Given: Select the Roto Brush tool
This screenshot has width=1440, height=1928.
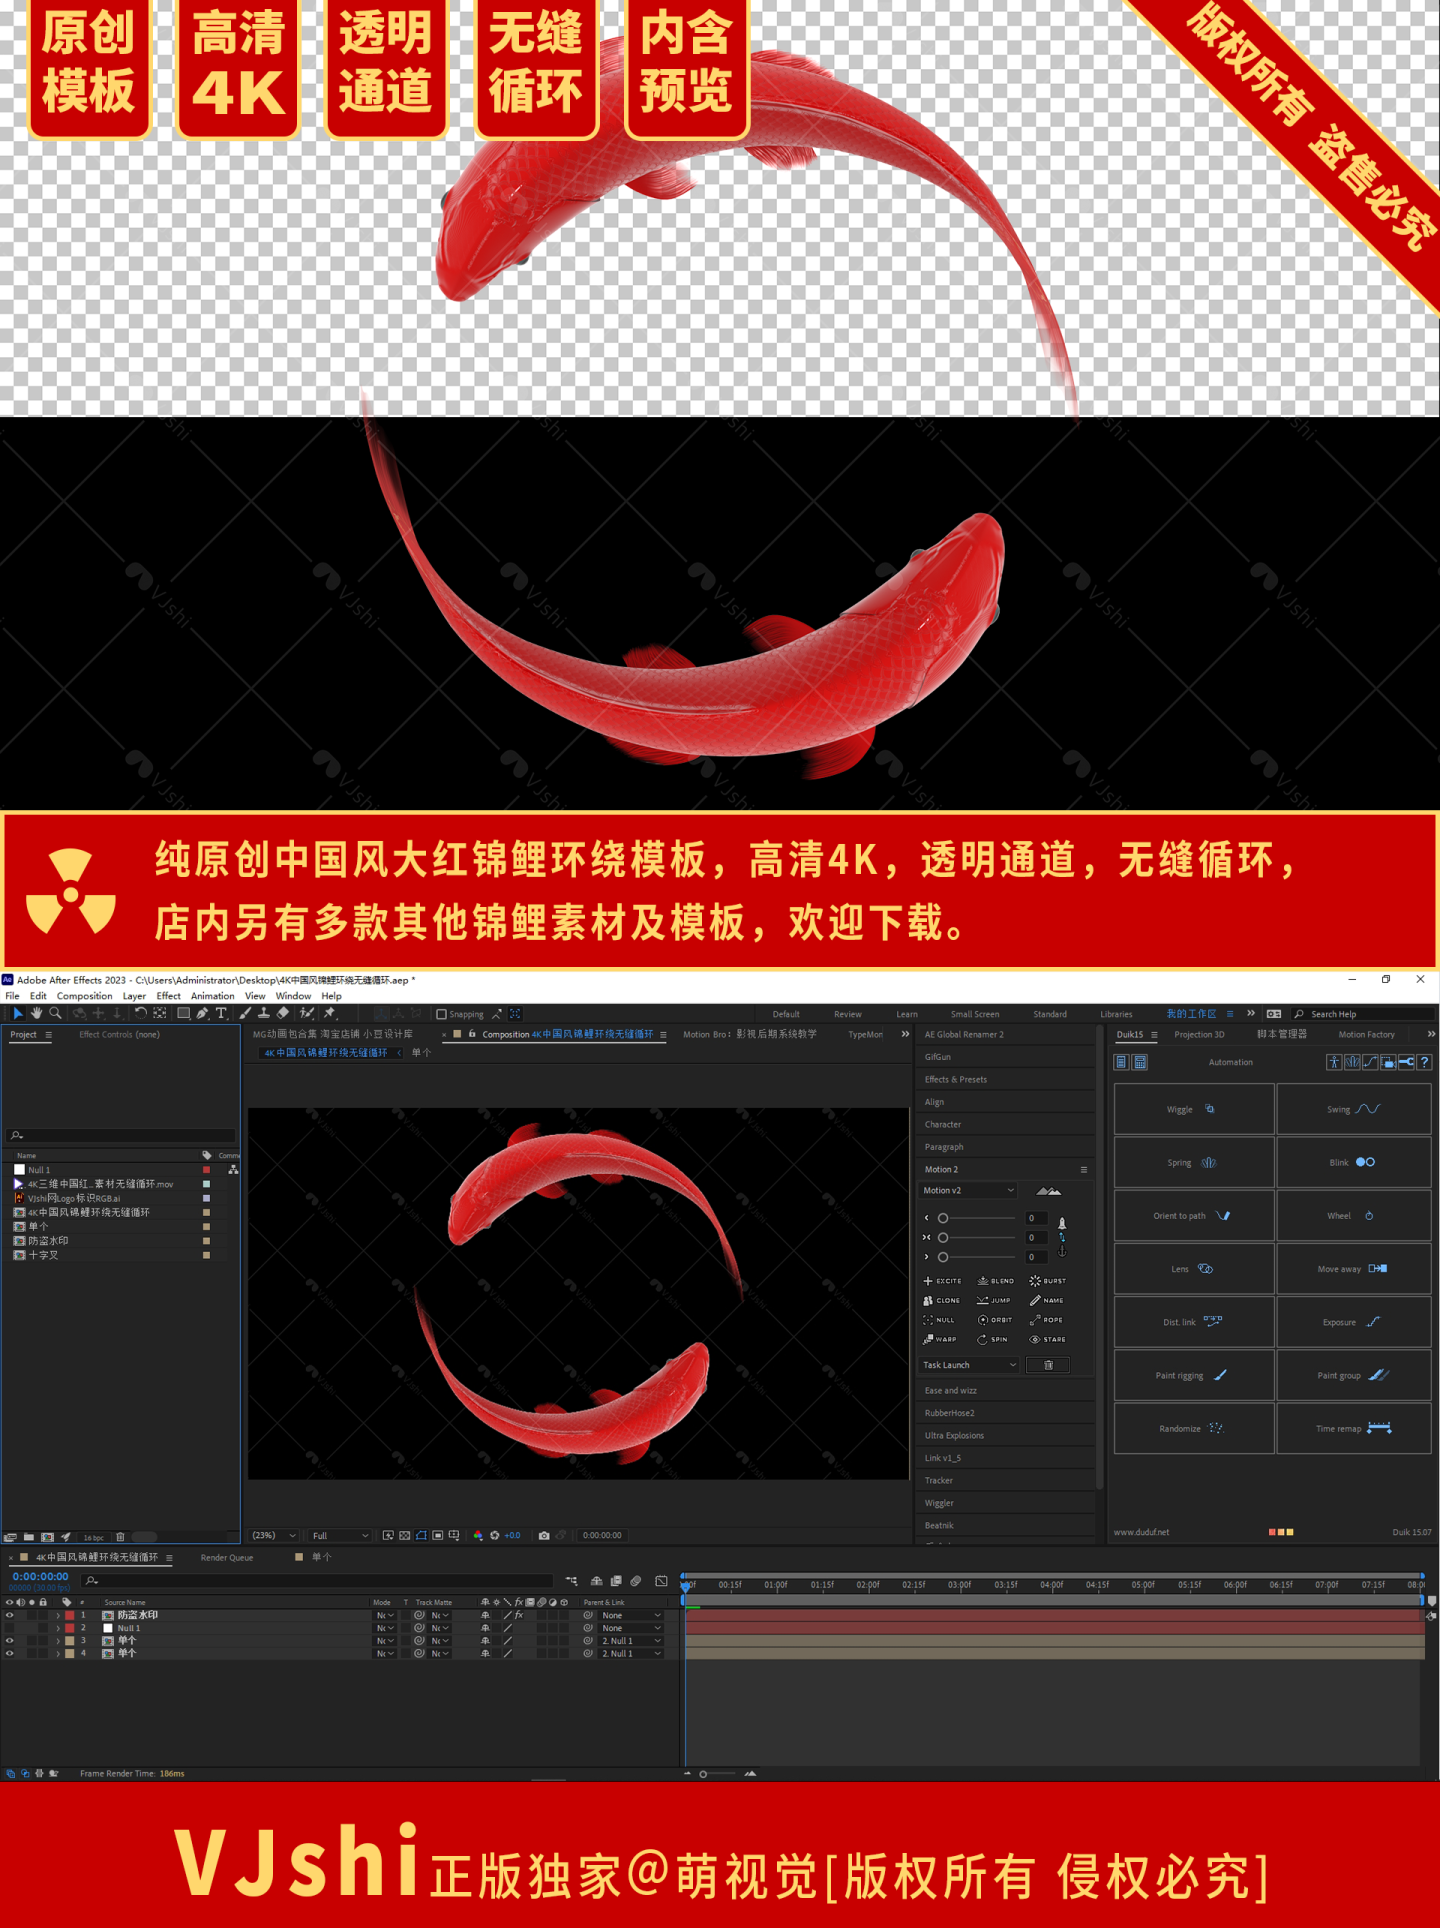Looking at the screenshot, I should point(307,1013).
